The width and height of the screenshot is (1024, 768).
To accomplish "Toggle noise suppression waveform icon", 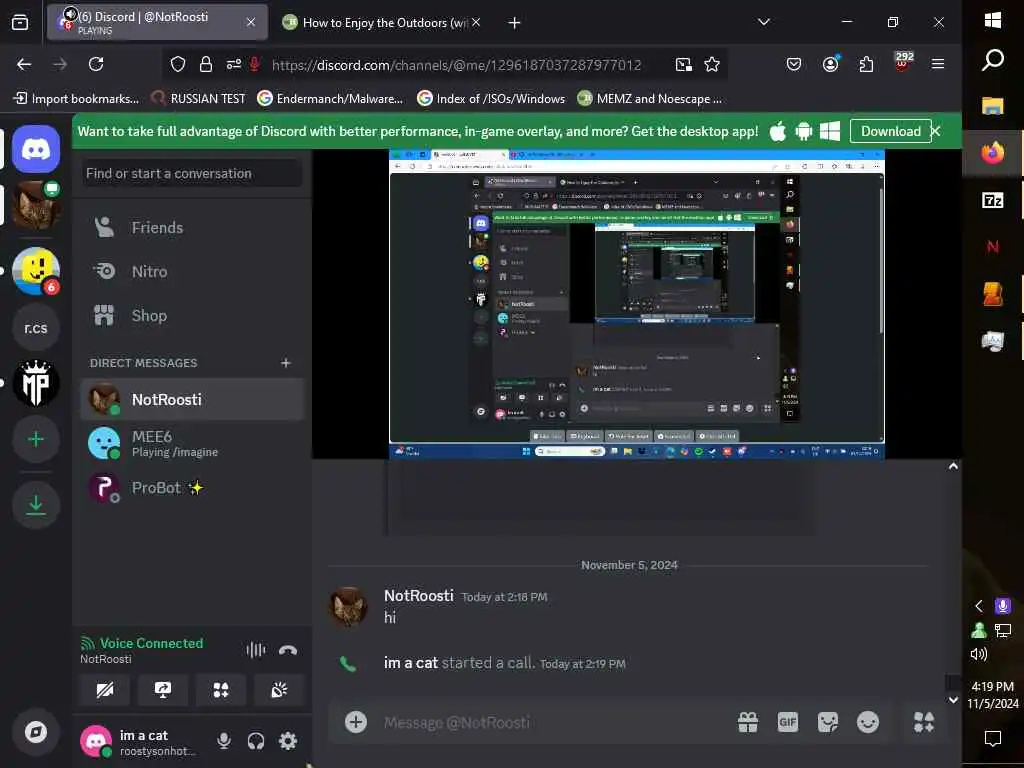I will (256, 649).
